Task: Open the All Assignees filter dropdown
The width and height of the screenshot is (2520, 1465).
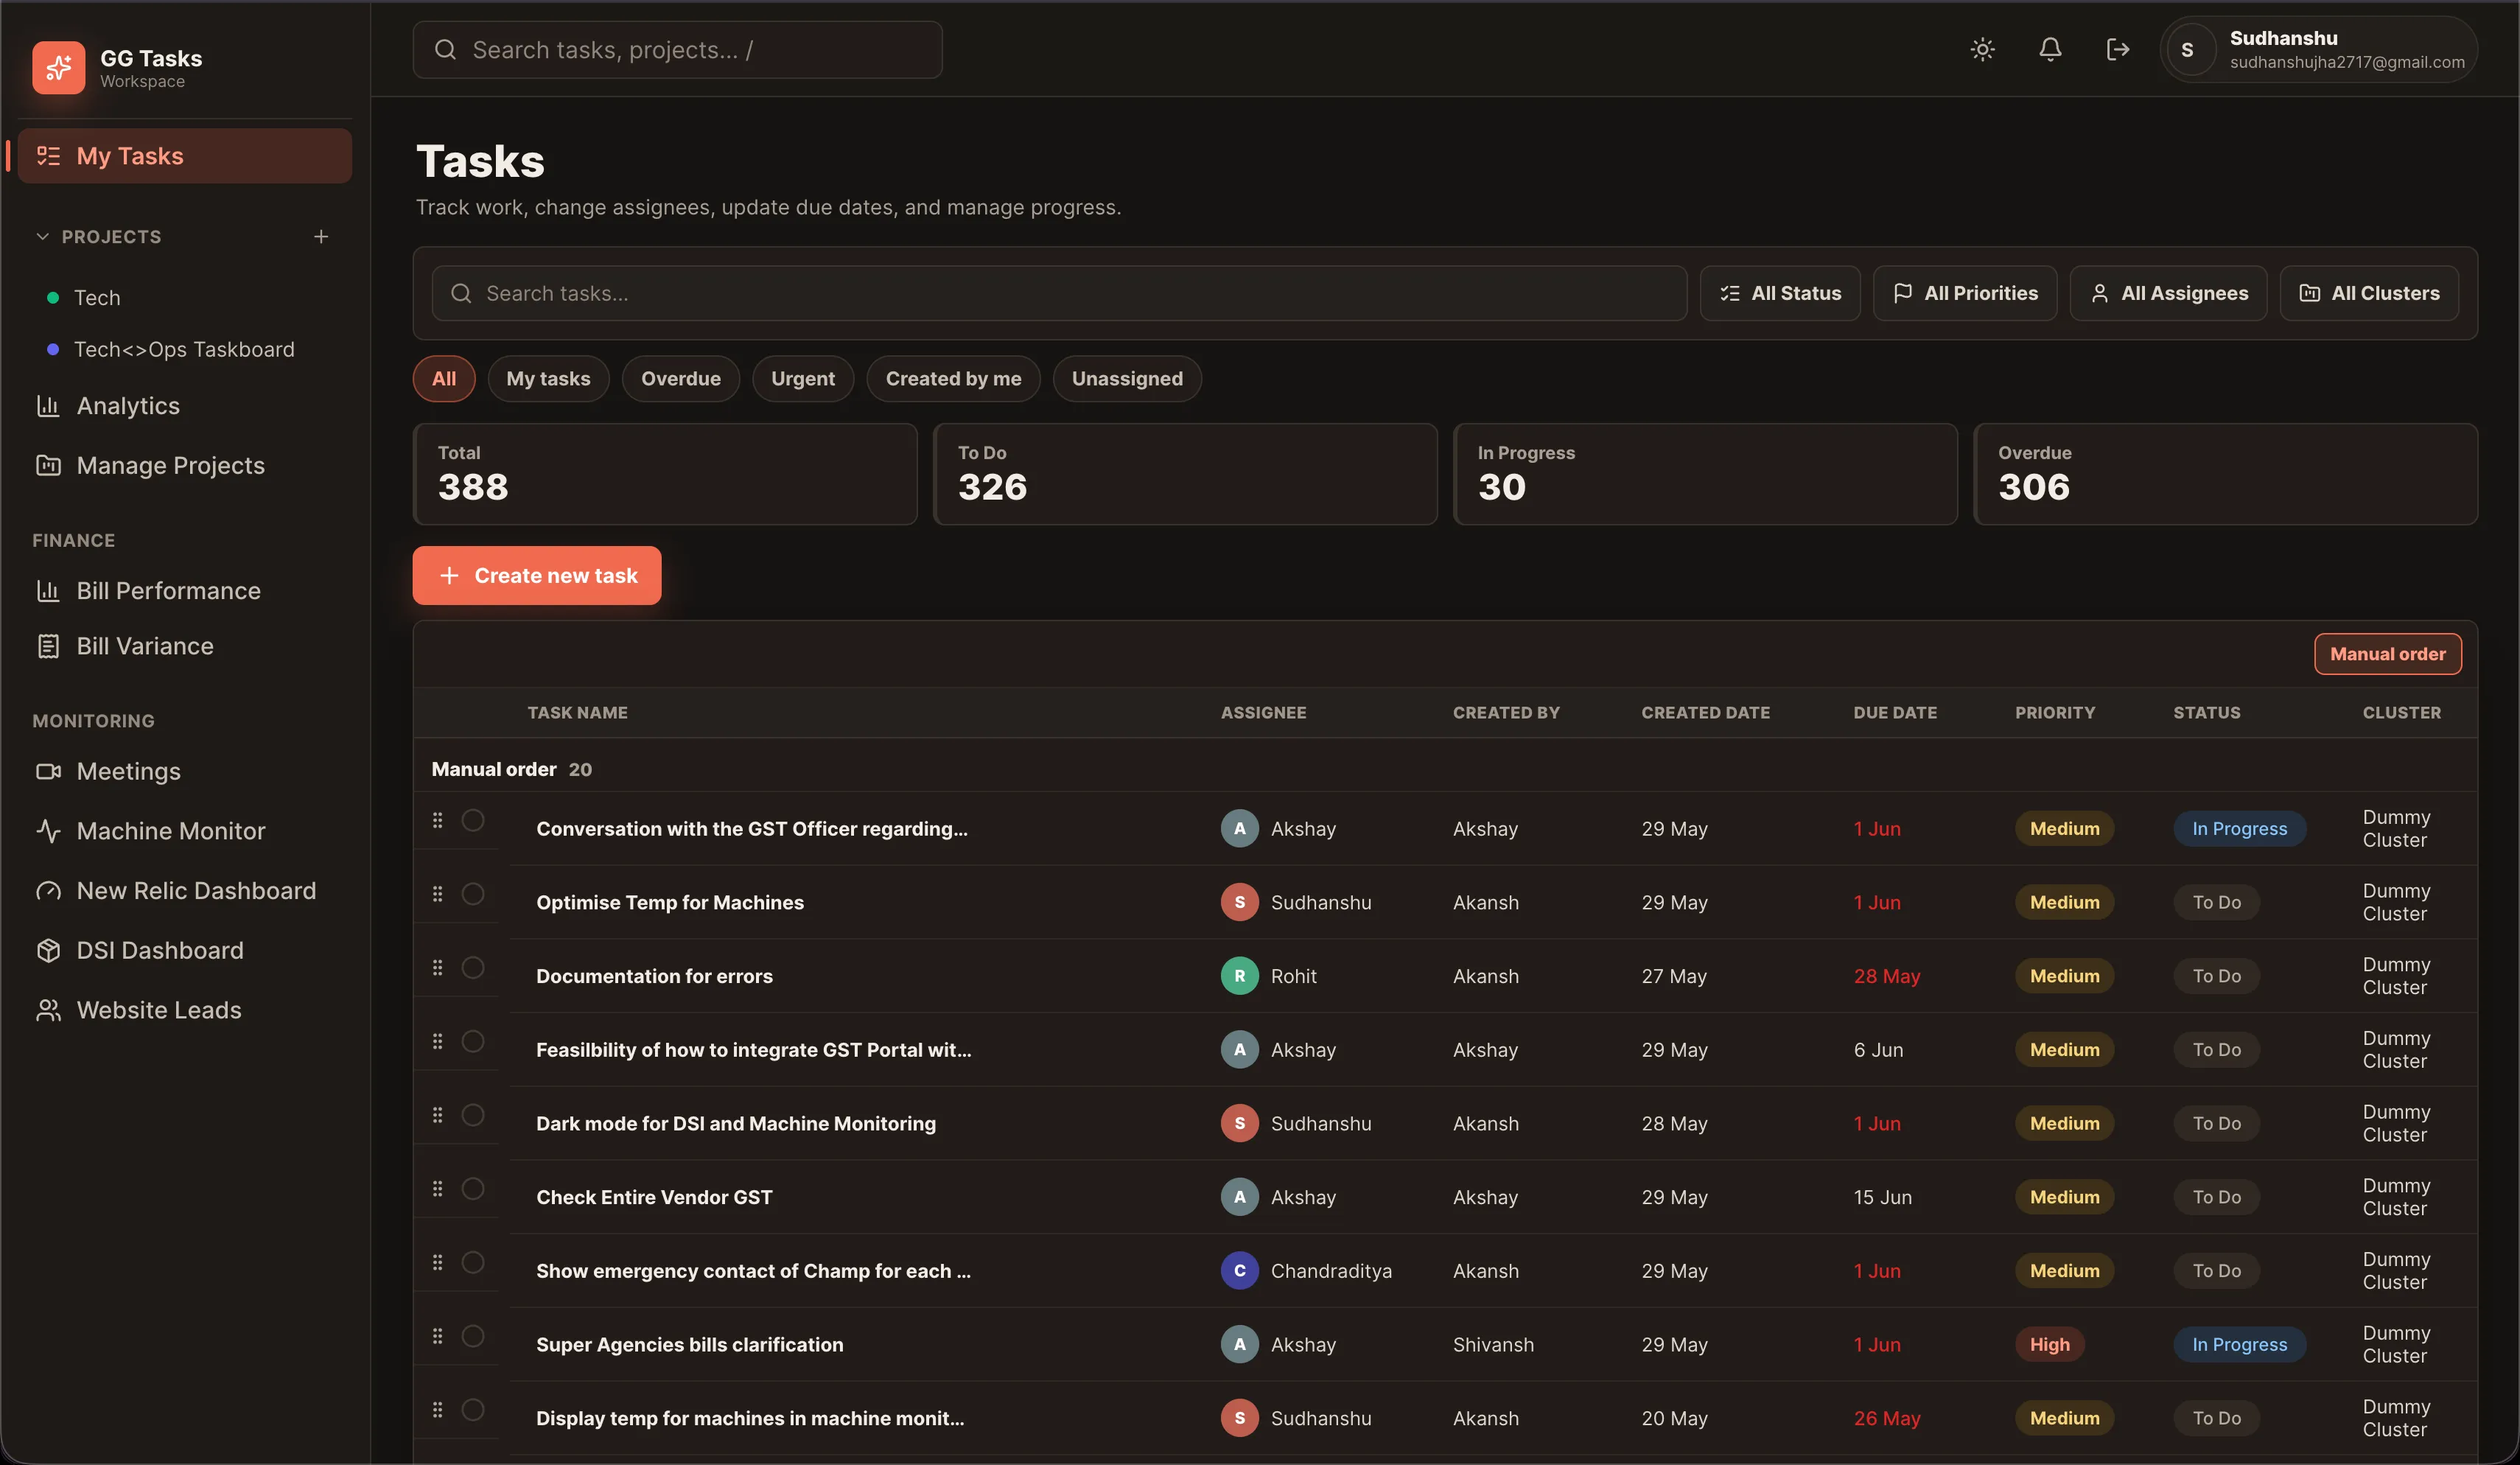Action: pos(2168,293)
